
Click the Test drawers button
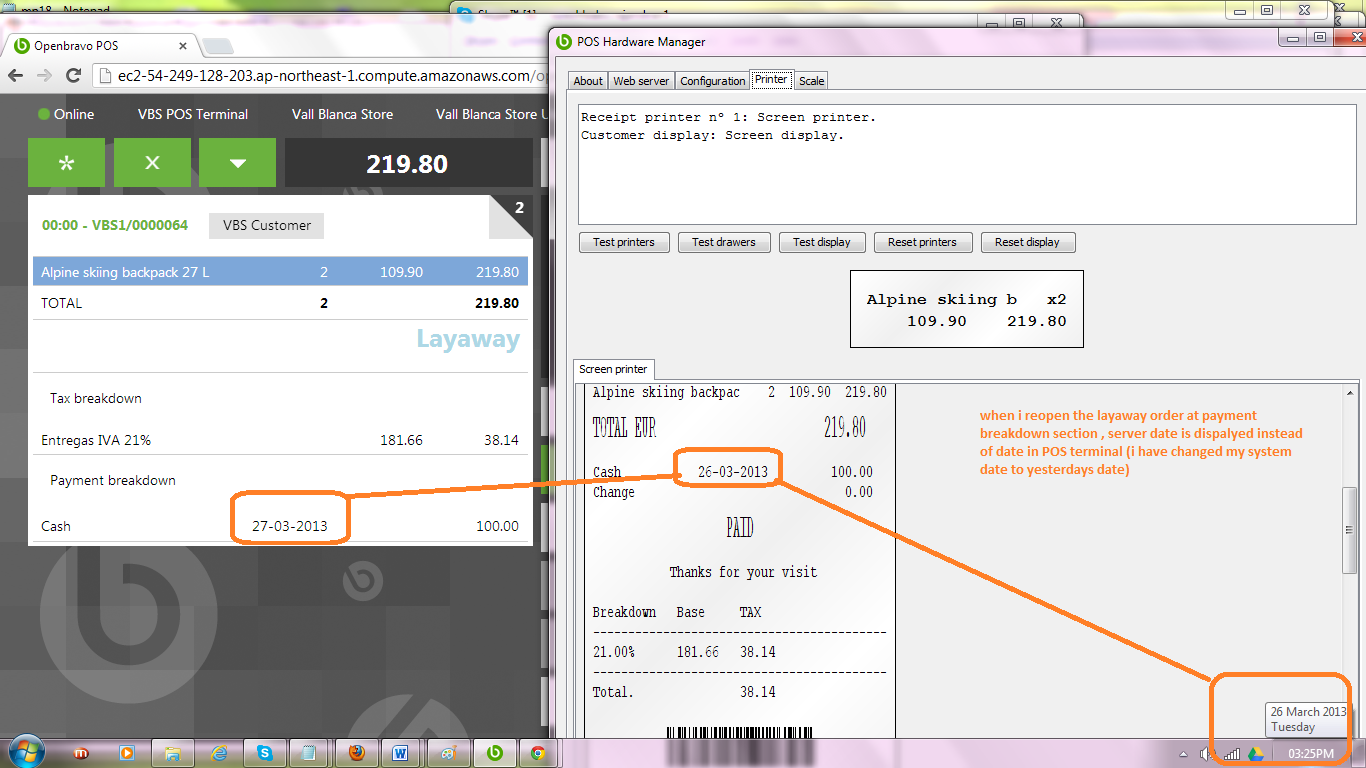tap(724, 242)
